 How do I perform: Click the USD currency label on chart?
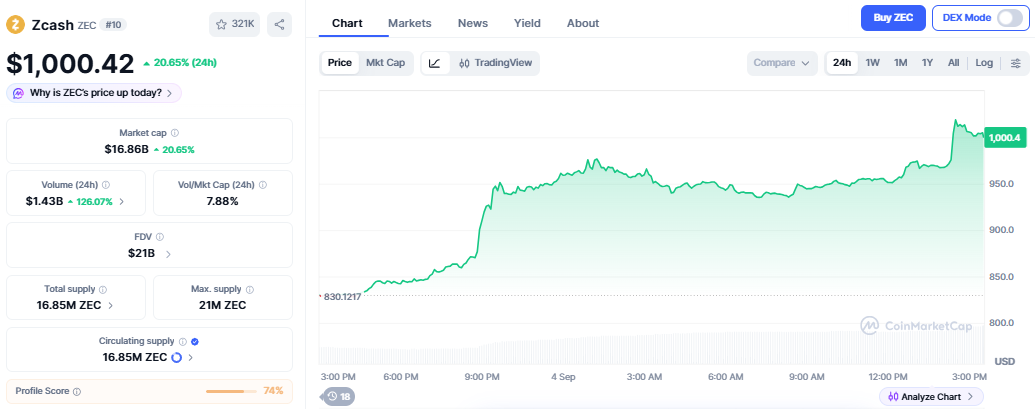click(1005, 362)
